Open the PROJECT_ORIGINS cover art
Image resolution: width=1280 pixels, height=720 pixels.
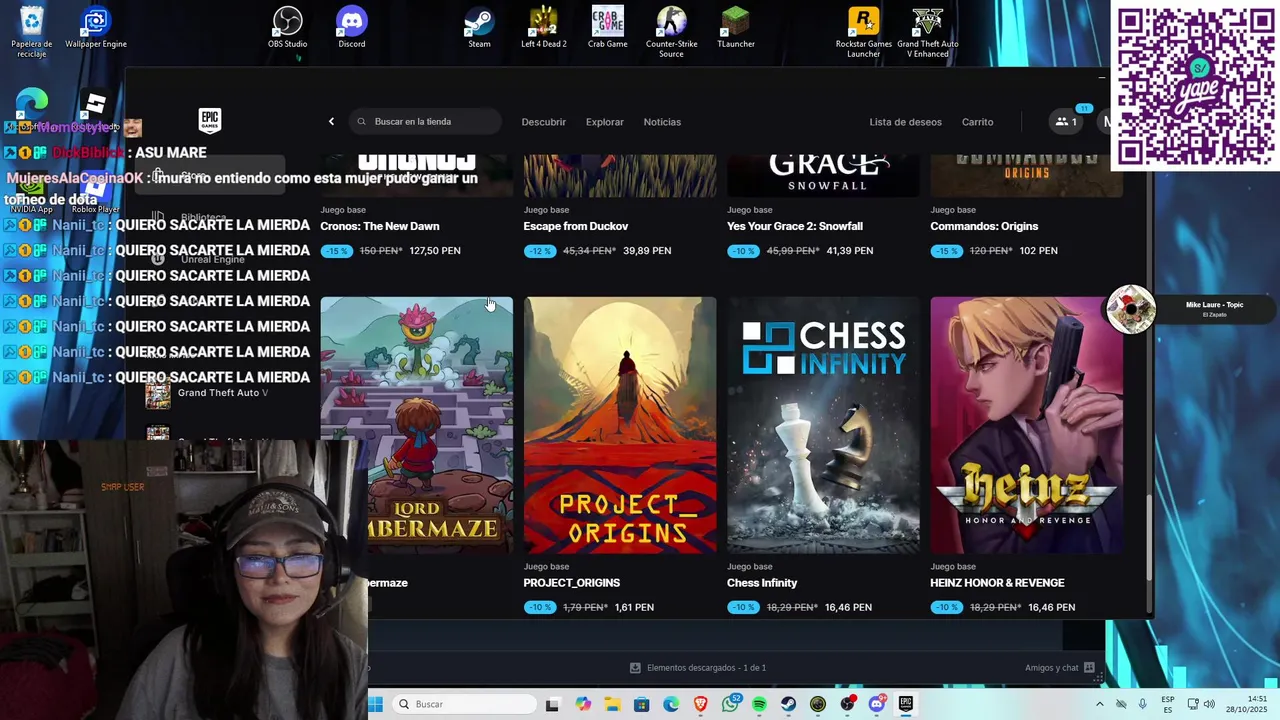click(x=620, y=425)
